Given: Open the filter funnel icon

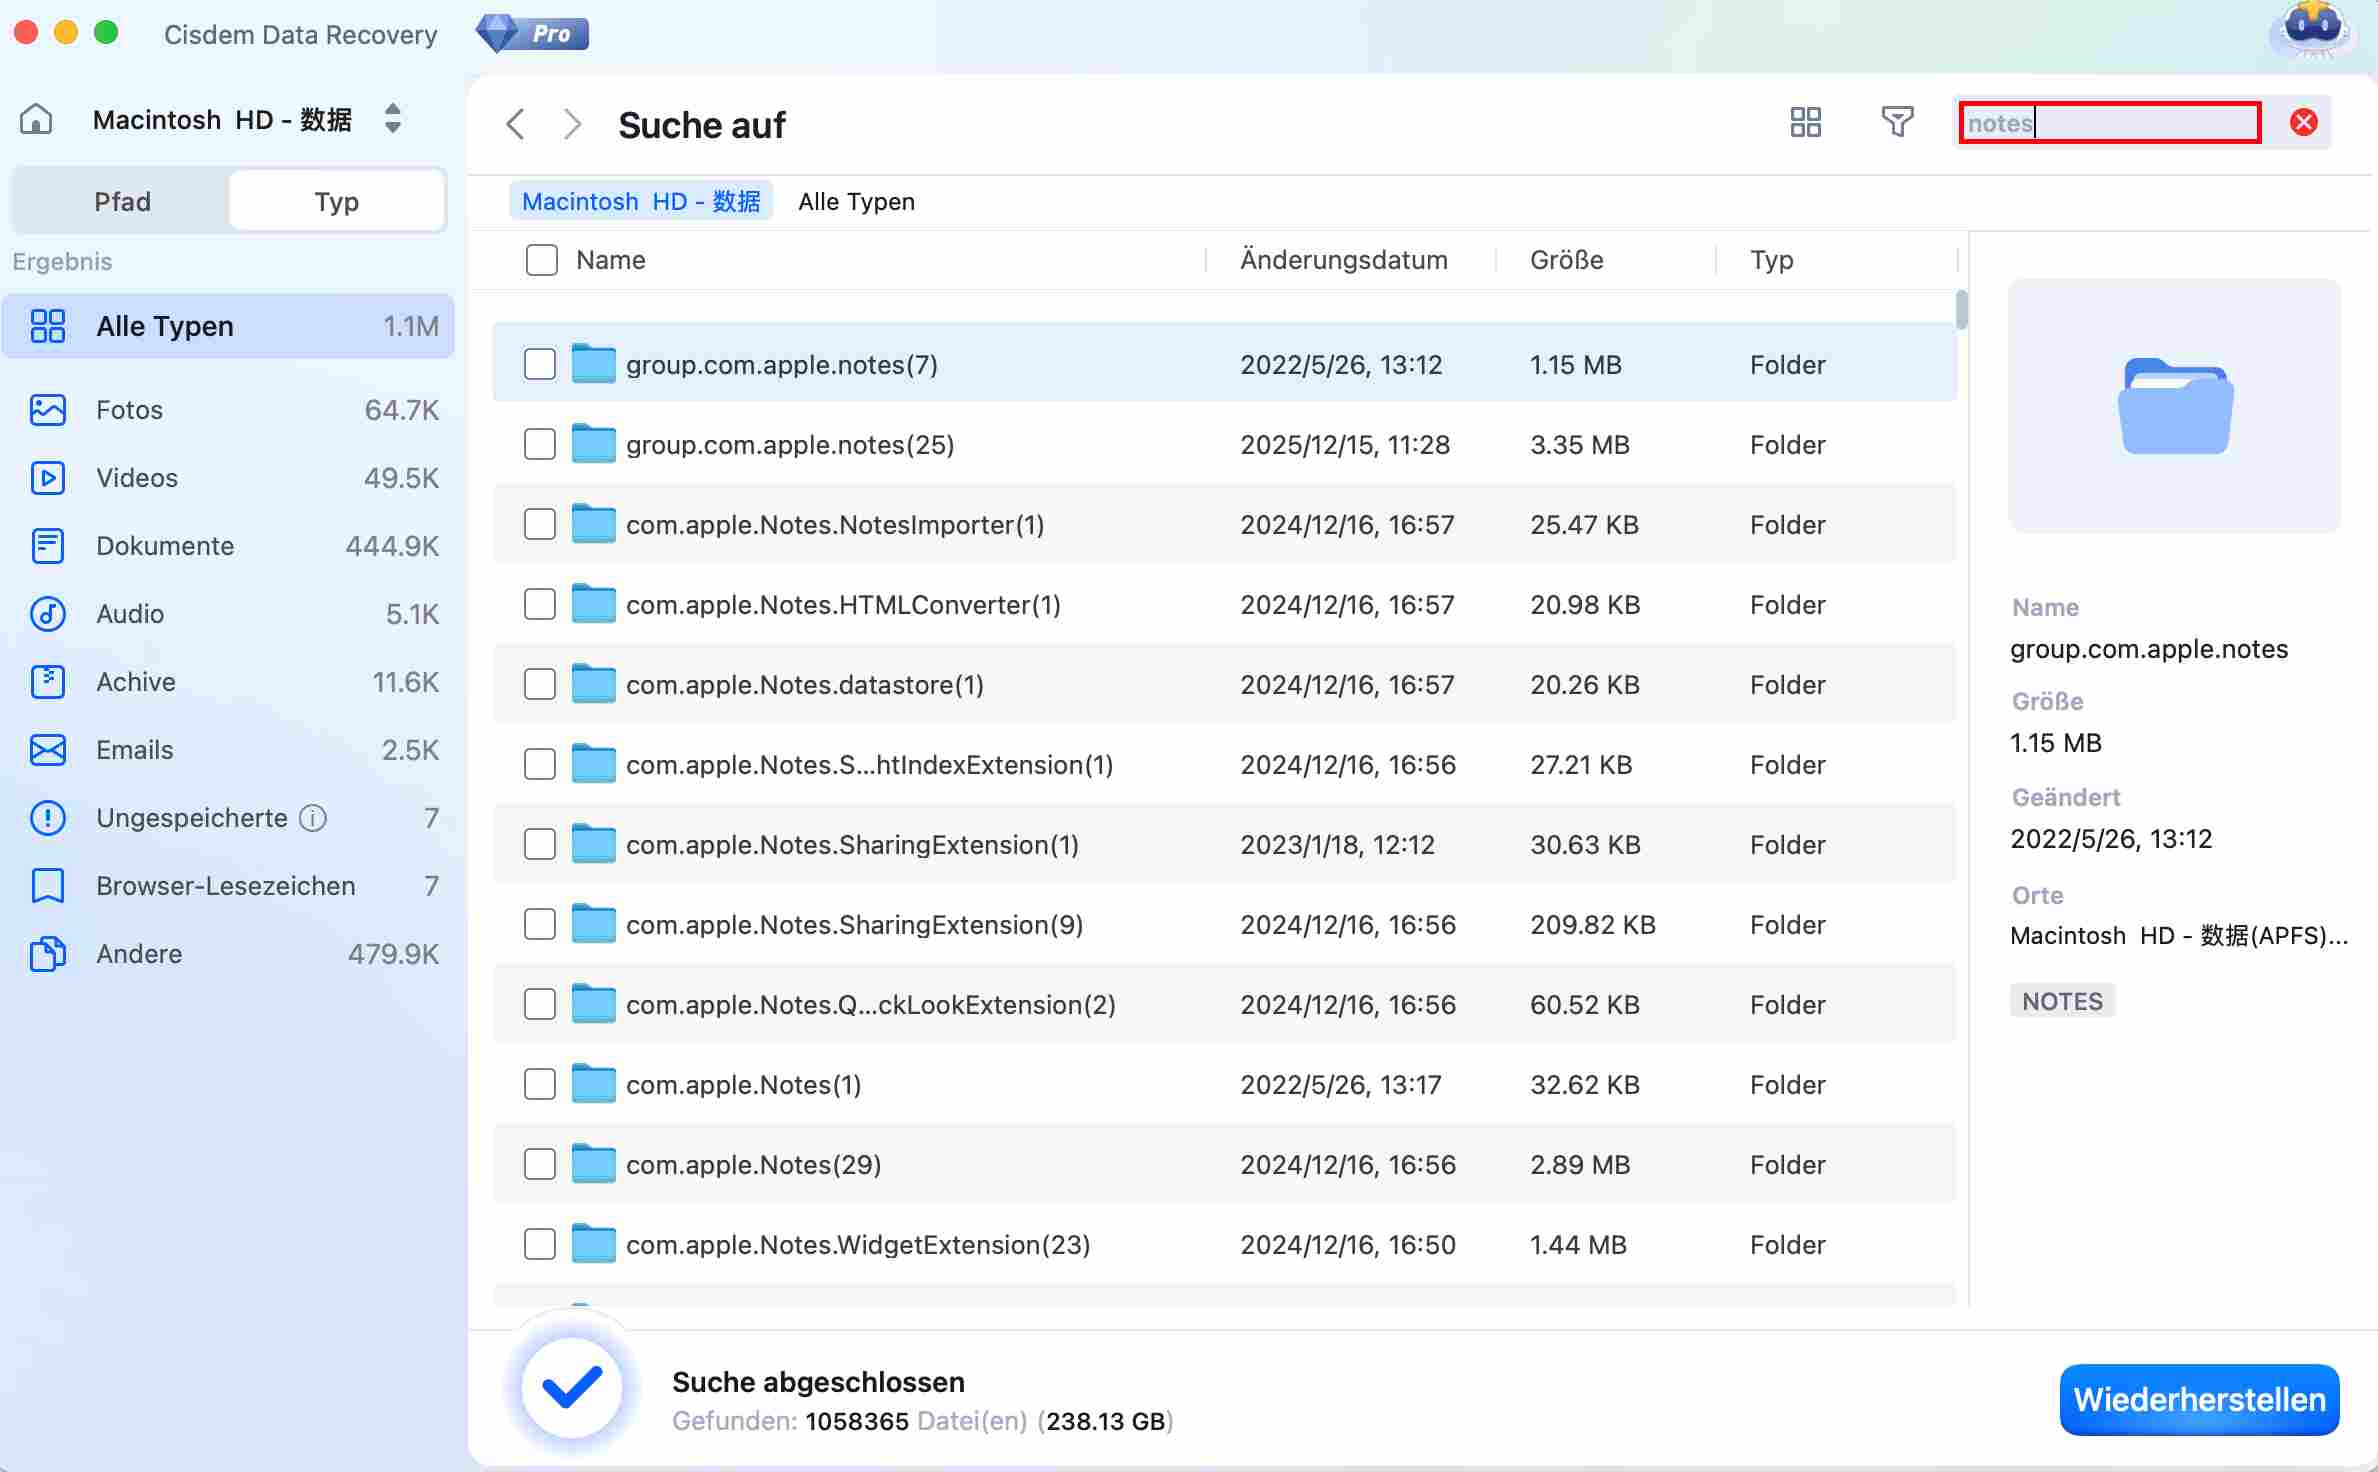Looking at the screenshot, I should coord(1896,122).
